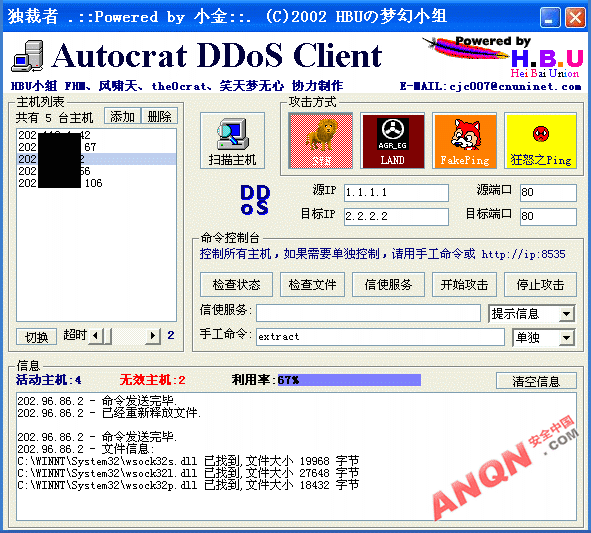Viewport: 591px width, 533px height.
Task: Click the 检查状态 button
Action: pos(236,285)
